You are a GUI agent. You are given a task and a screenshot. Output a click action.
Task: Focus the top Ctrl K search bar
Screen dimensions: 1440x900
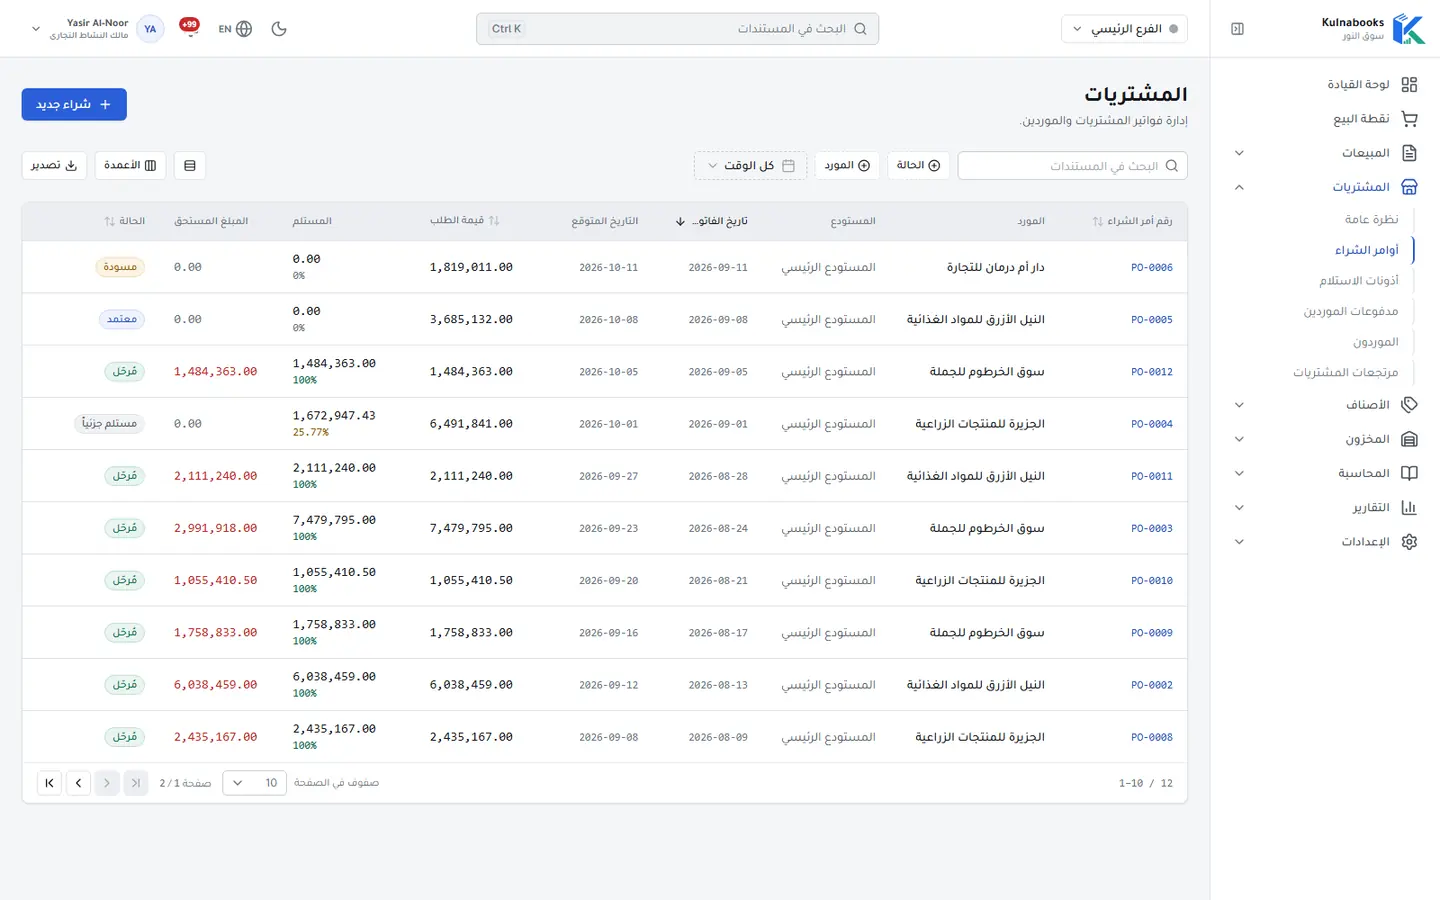pos(677,29)
